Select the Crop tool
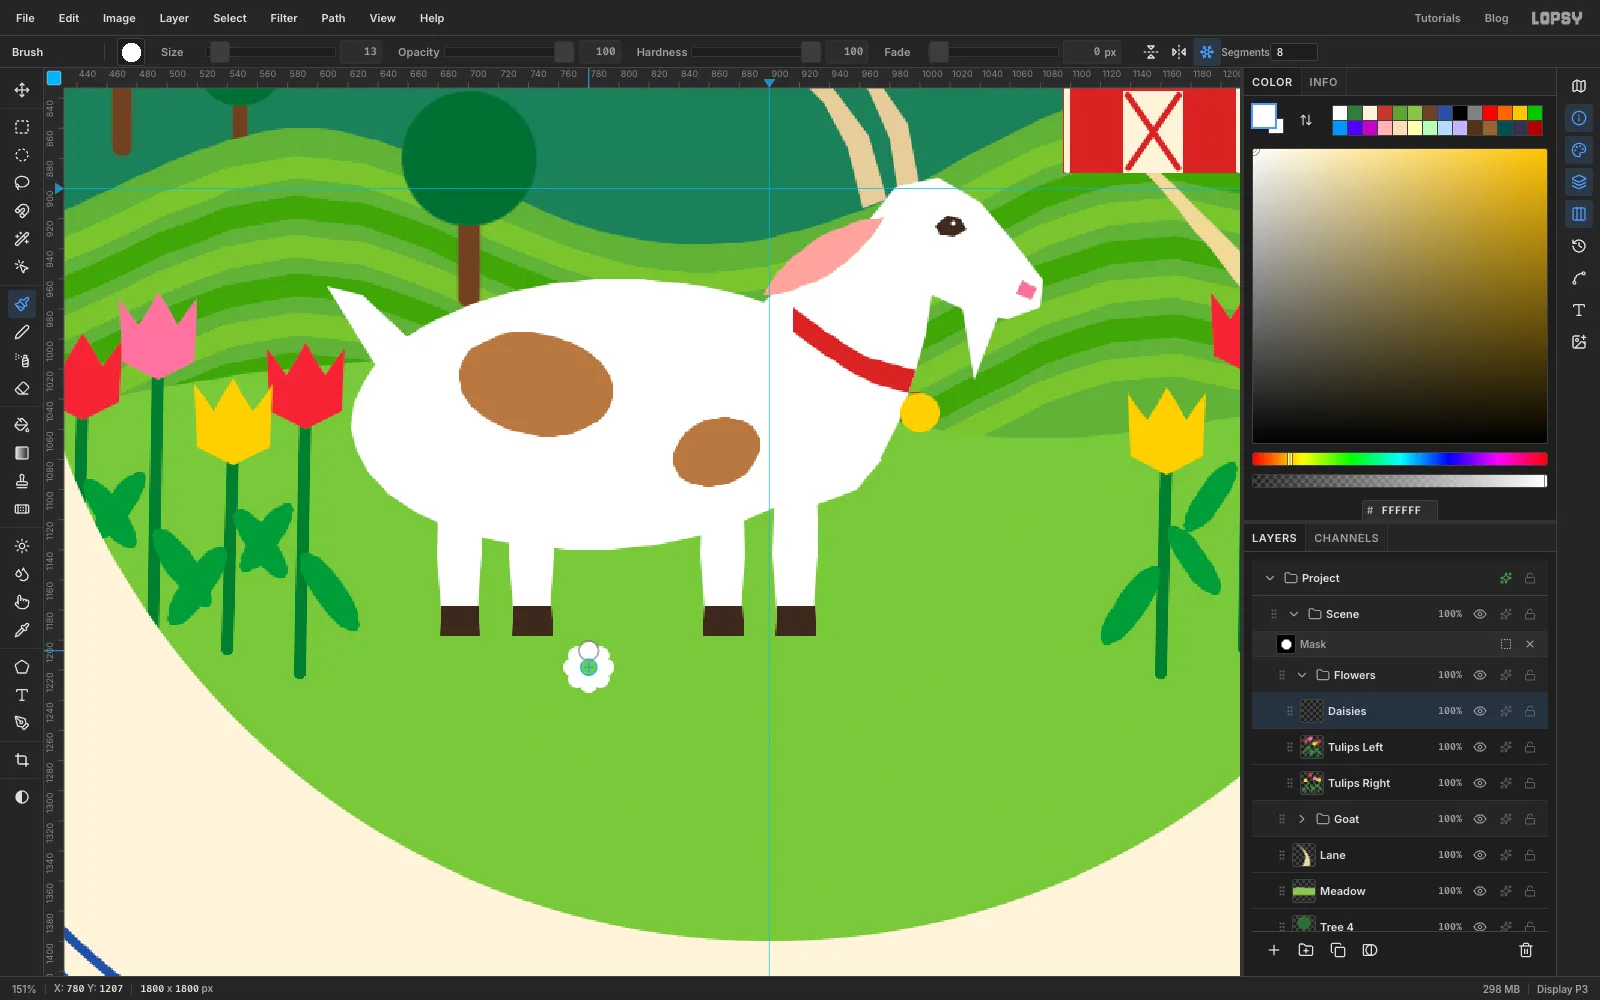This screenshot has width=1600, height=1000. [x=22, y=760]
